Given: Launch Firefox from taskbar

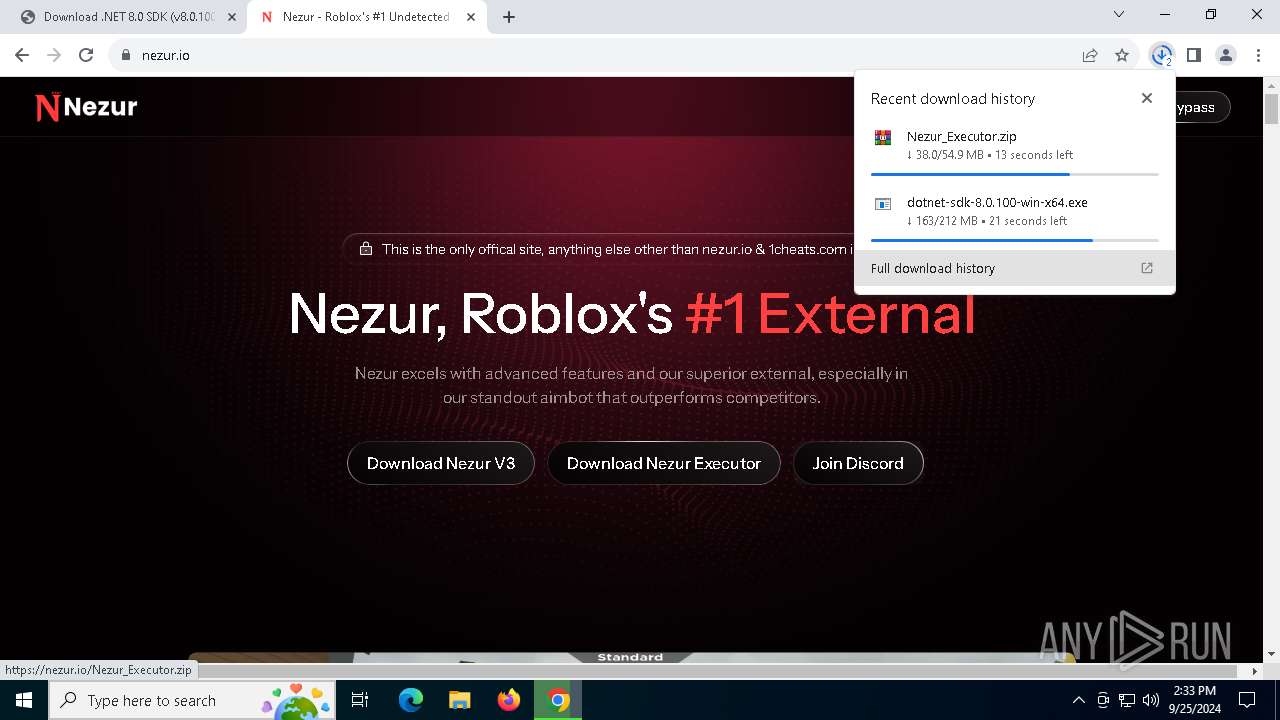Looking at the screenshot, I should pyautogui.click(x=509, y=700).
